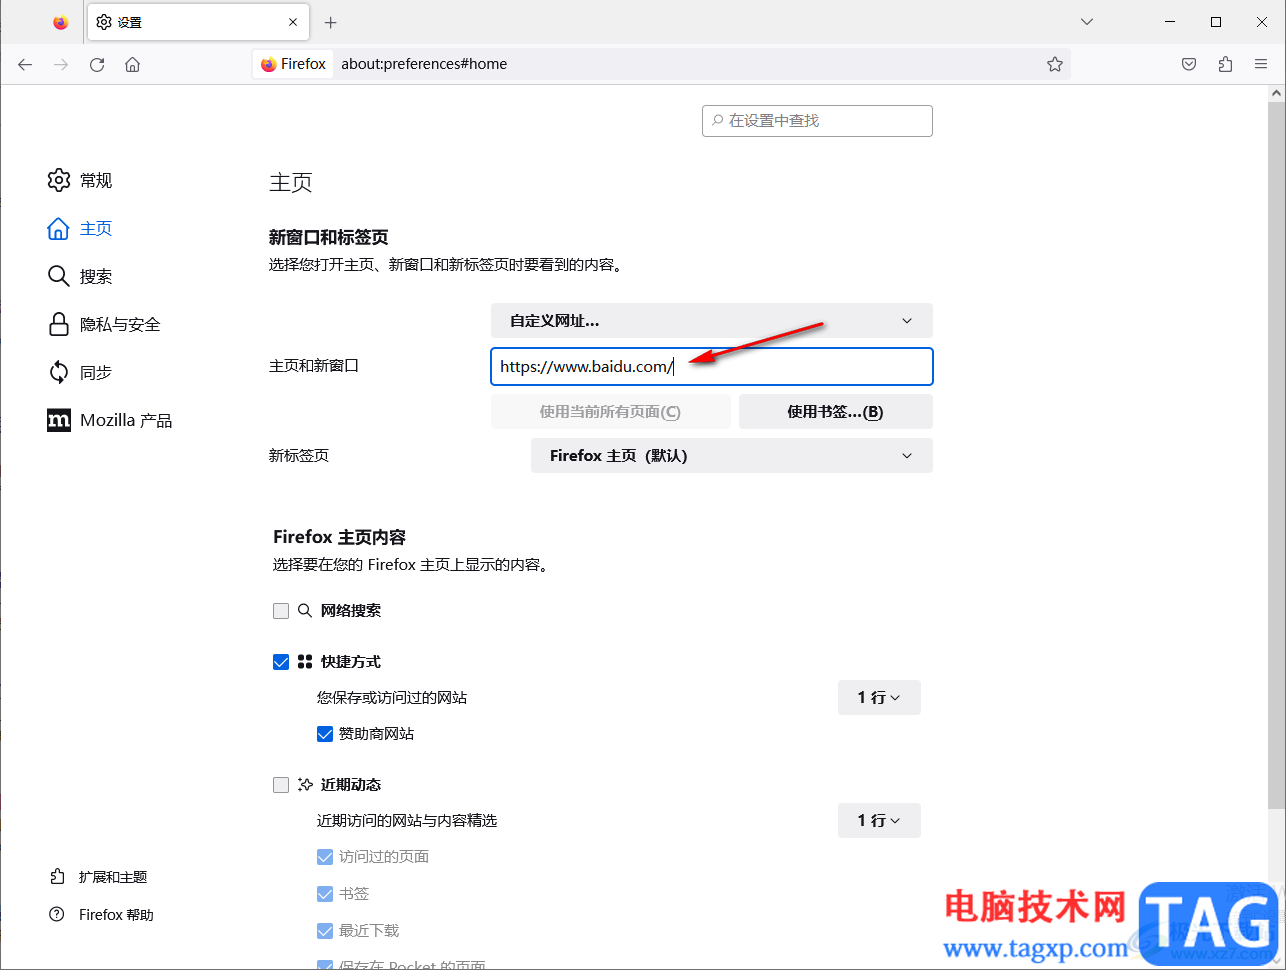Focus the 在设置中查找 search box
The width and height of the screenshot is (1286, 970).
[817, 121]
